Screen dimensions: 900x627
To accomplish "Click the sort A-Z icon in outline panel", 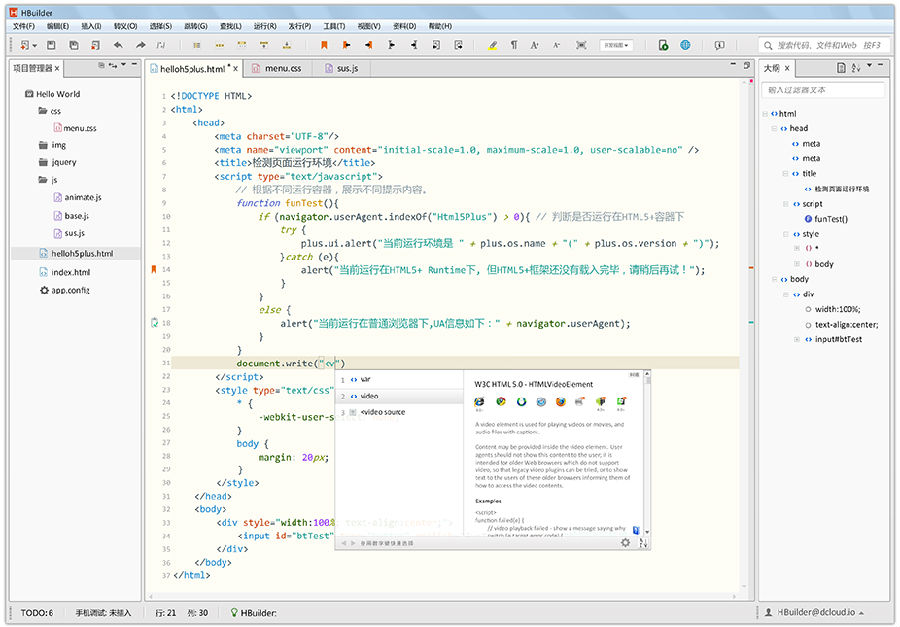I will click(856, 68).
